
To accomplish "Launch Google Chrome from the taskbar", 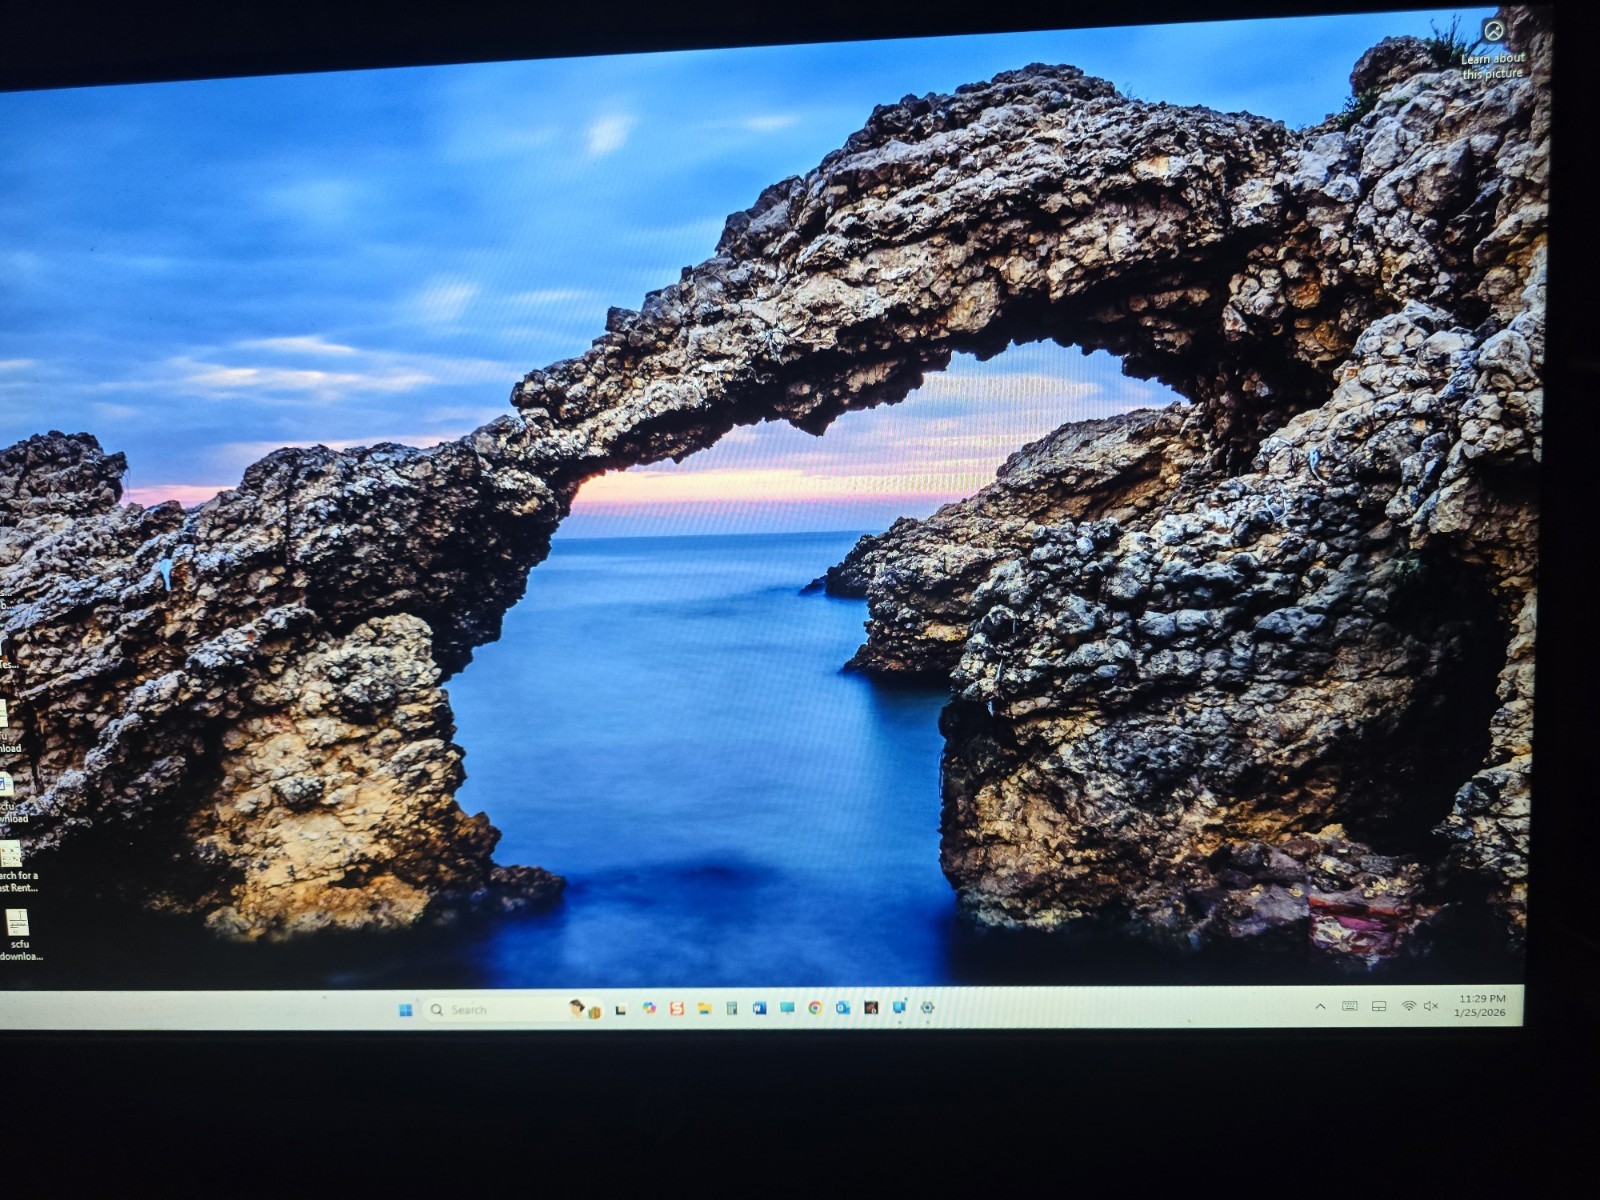I will coord(815,1008).
